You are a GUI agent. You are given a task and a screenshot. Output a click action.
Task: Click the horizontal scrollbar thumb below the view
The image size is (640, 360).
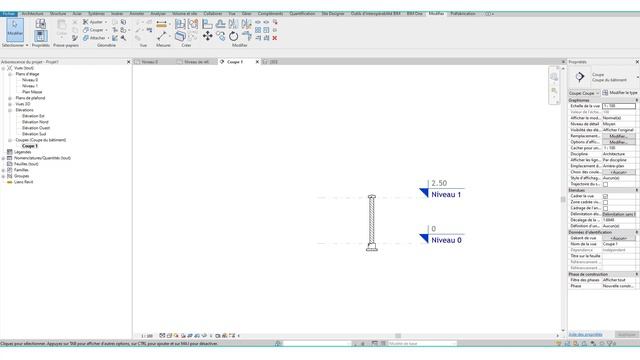[x=398, y=336]
